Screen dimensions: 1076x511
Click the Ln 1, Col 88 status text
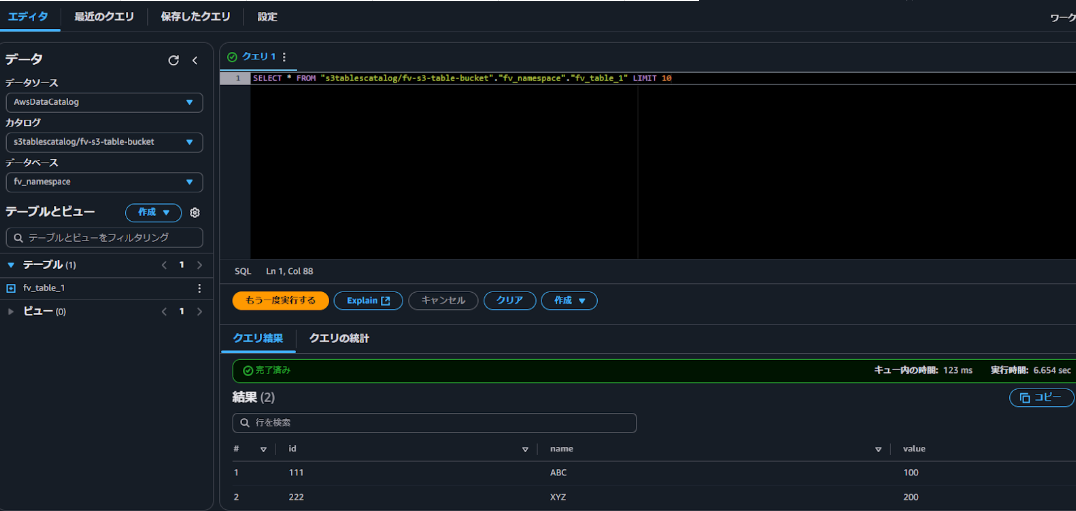point(290,271)
